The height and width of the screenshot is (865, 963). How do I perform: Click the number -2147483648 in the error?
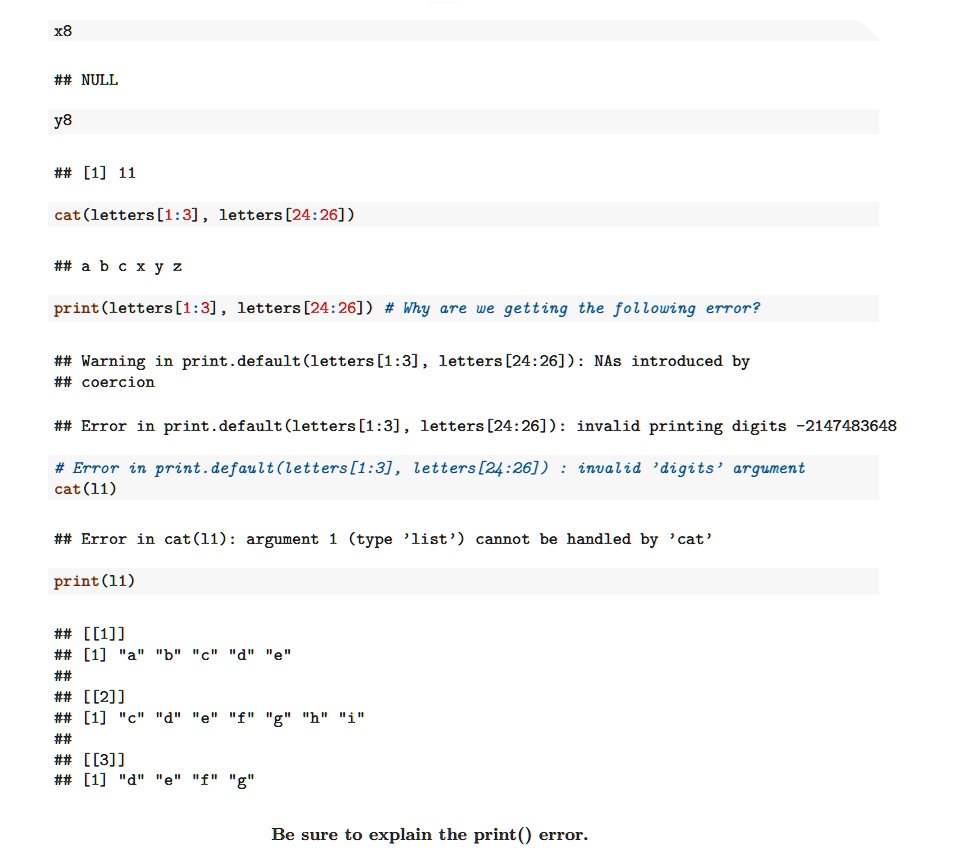(846, 426)
